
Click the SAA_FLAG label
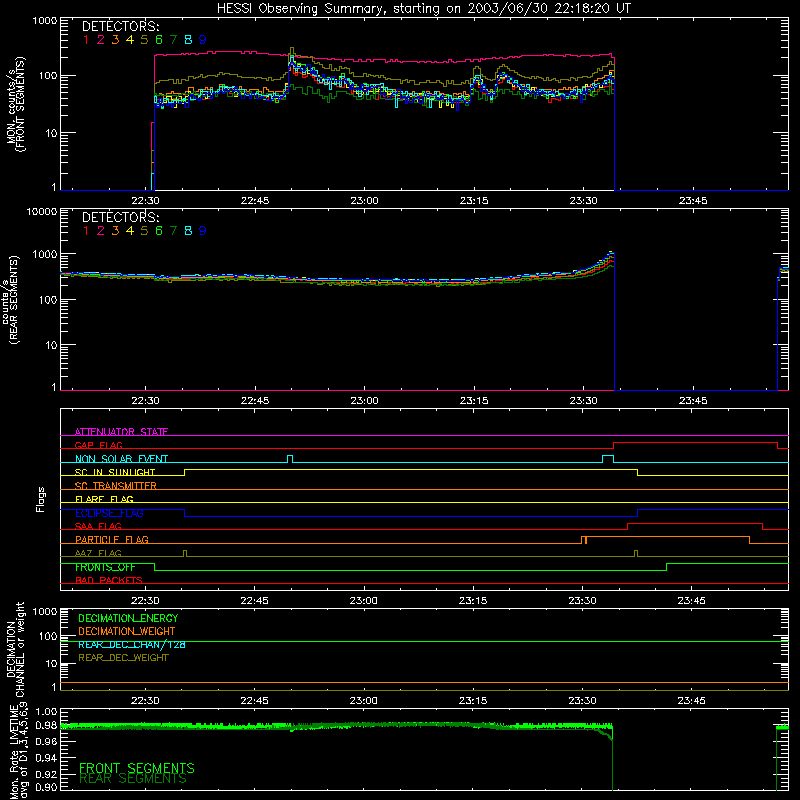click(98, 526)
